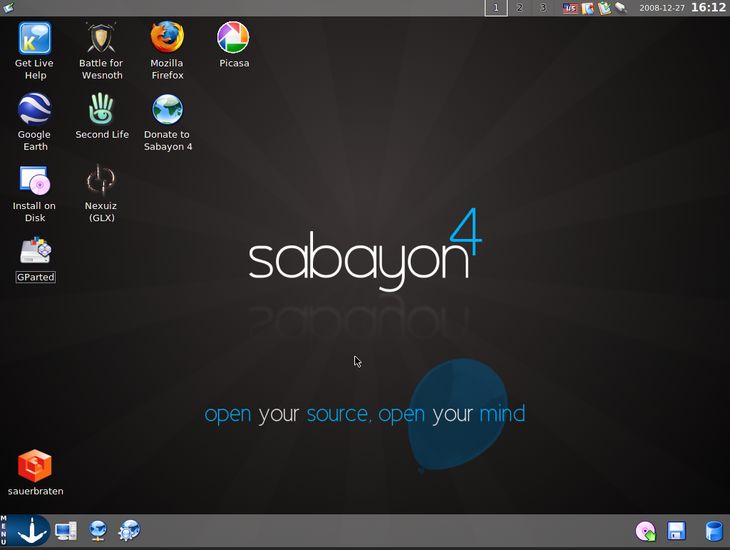
Task: Switch to virtual desktop 1
Action: [x=496, y=8]
